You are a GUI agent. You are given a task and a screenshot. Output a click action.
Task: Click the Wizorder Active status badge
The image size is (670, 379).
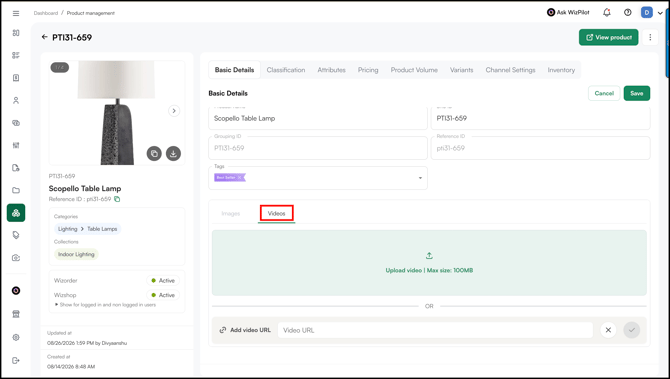click(x=163, y=280)
